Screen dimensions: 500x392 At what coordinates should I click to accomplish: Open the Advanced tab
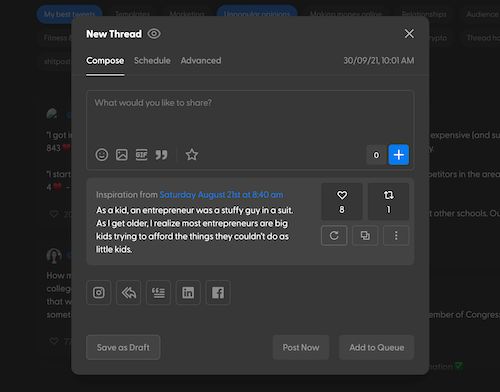click(201, 61)
